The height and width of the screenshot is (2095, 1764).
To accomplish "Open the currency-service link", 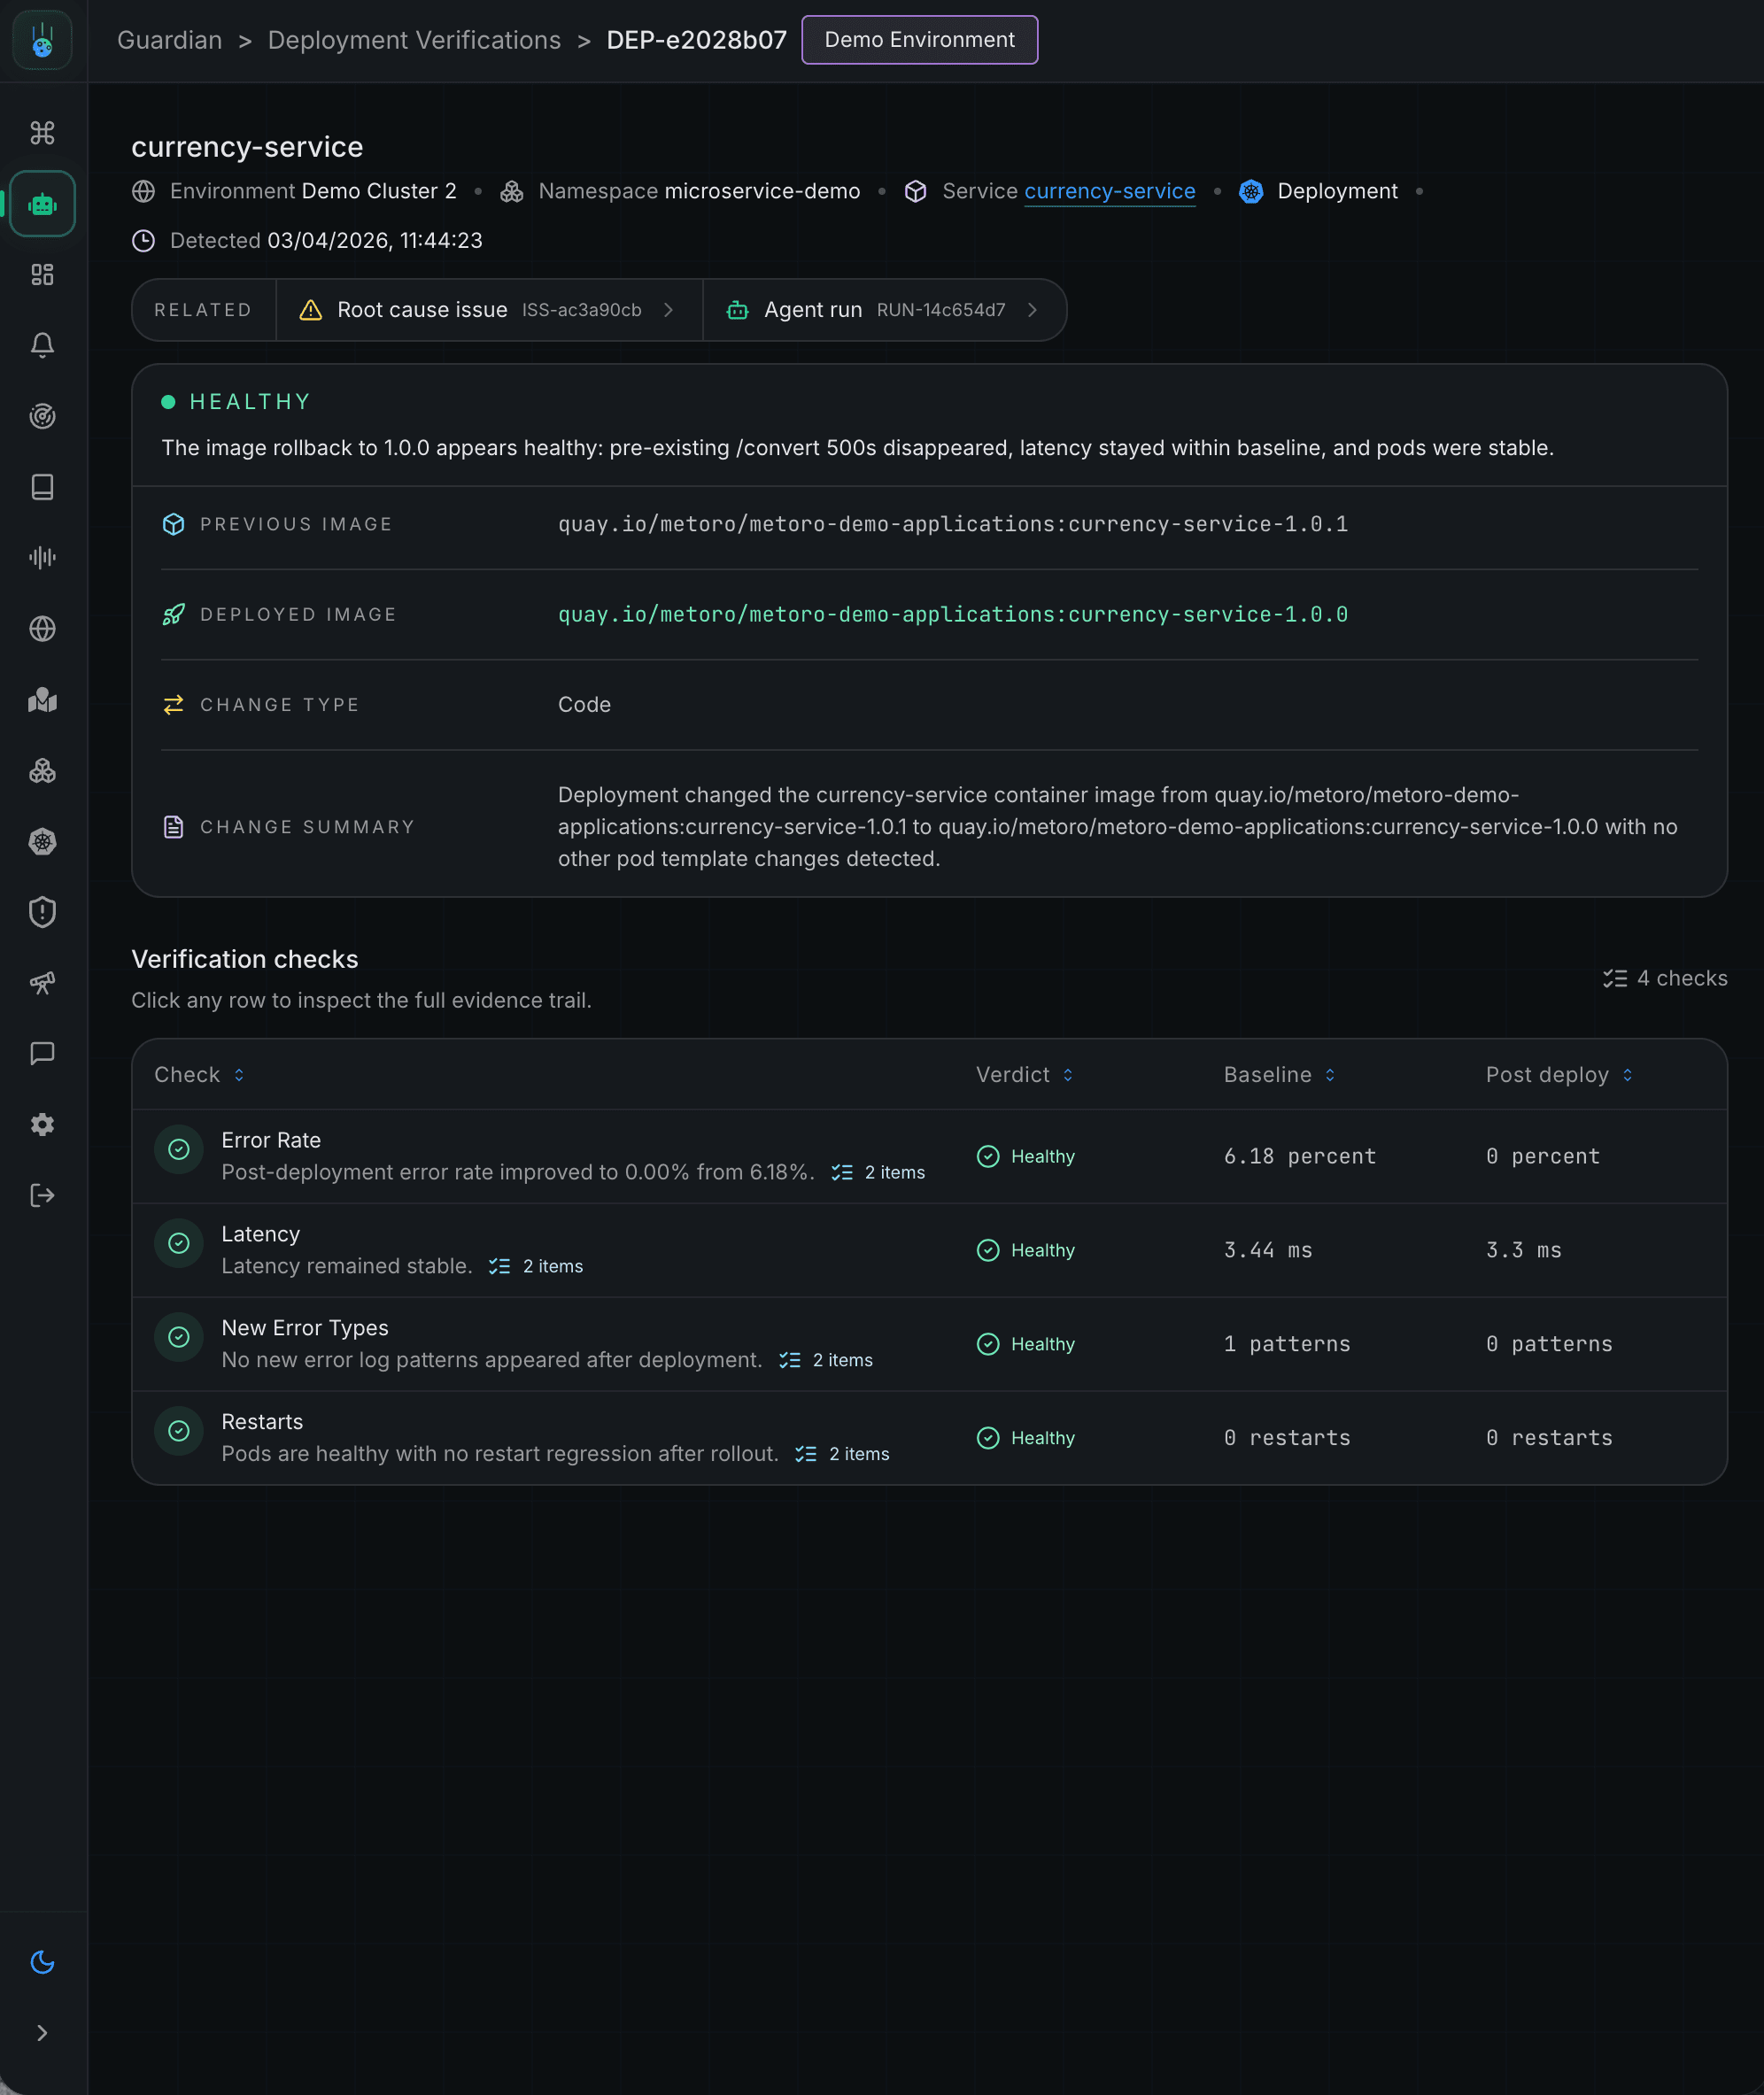I will tap(1109, 191).
